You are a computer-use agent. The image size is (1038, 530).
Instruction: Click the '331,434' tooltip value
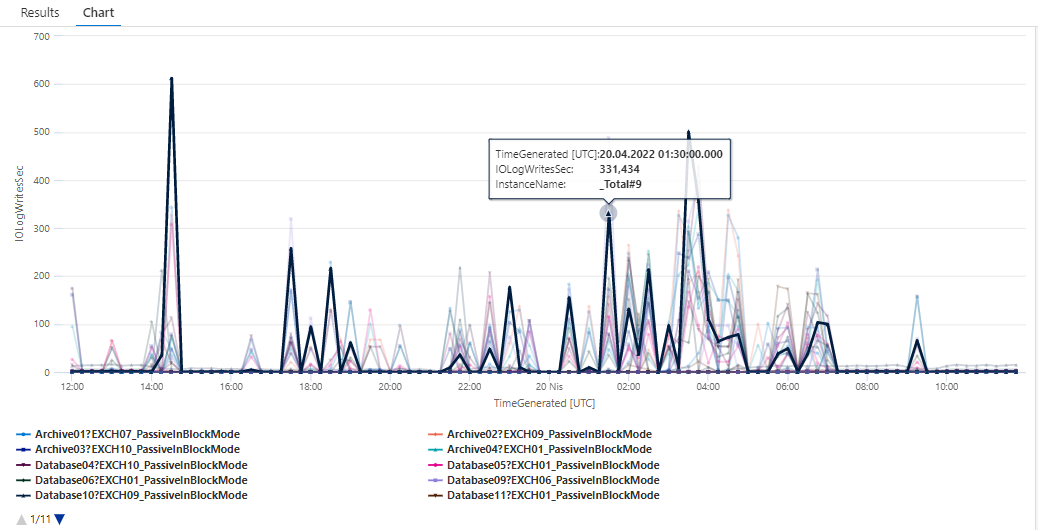(620, 169)
